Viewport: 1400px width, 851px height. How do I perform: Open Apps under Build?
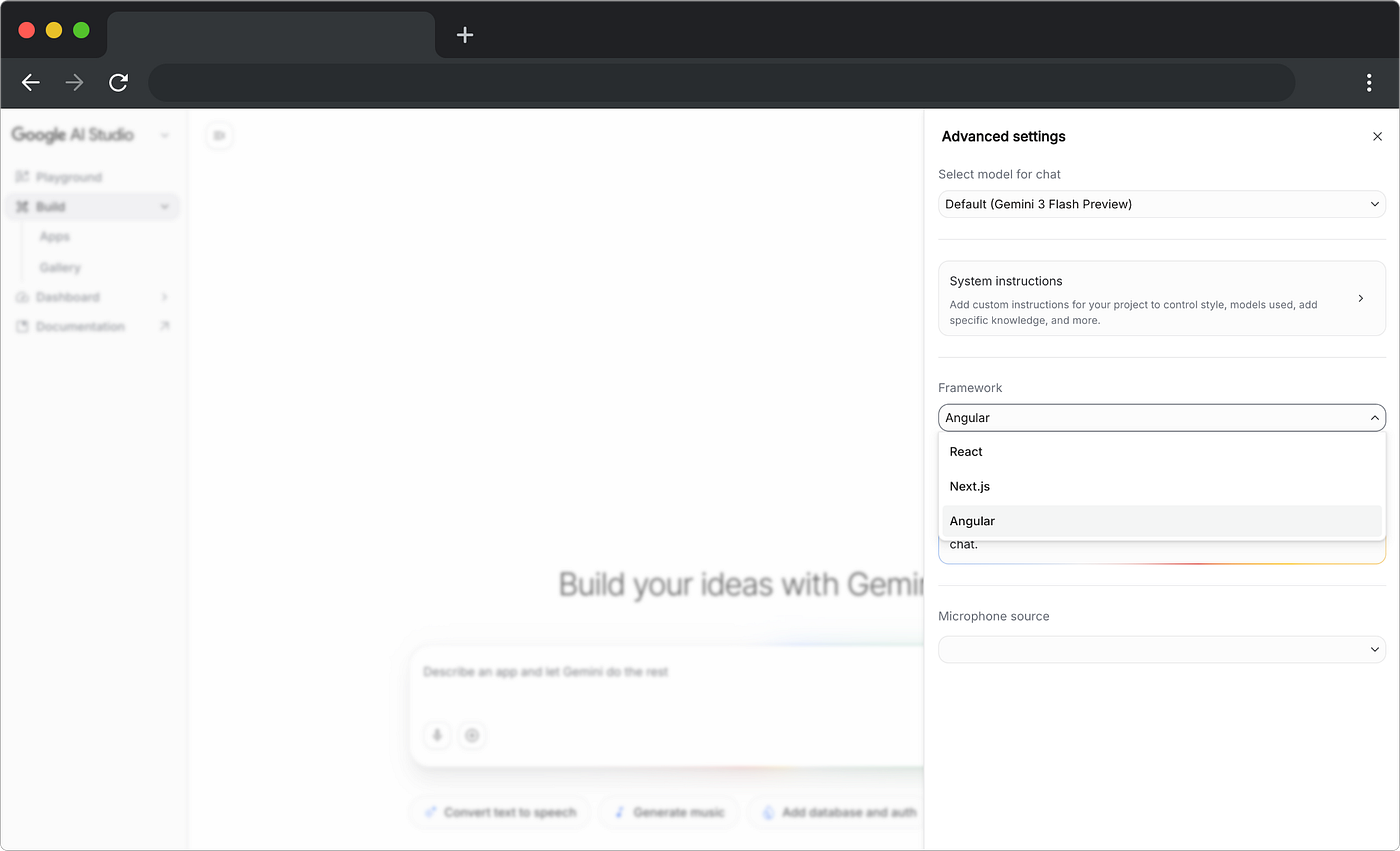[x=55, y=237]
